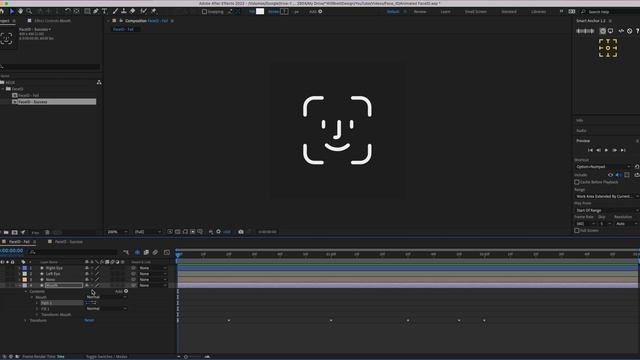640x360 pixels.
Task: Open the viewer magnification 200% dropdown
Action: point(118,232)
